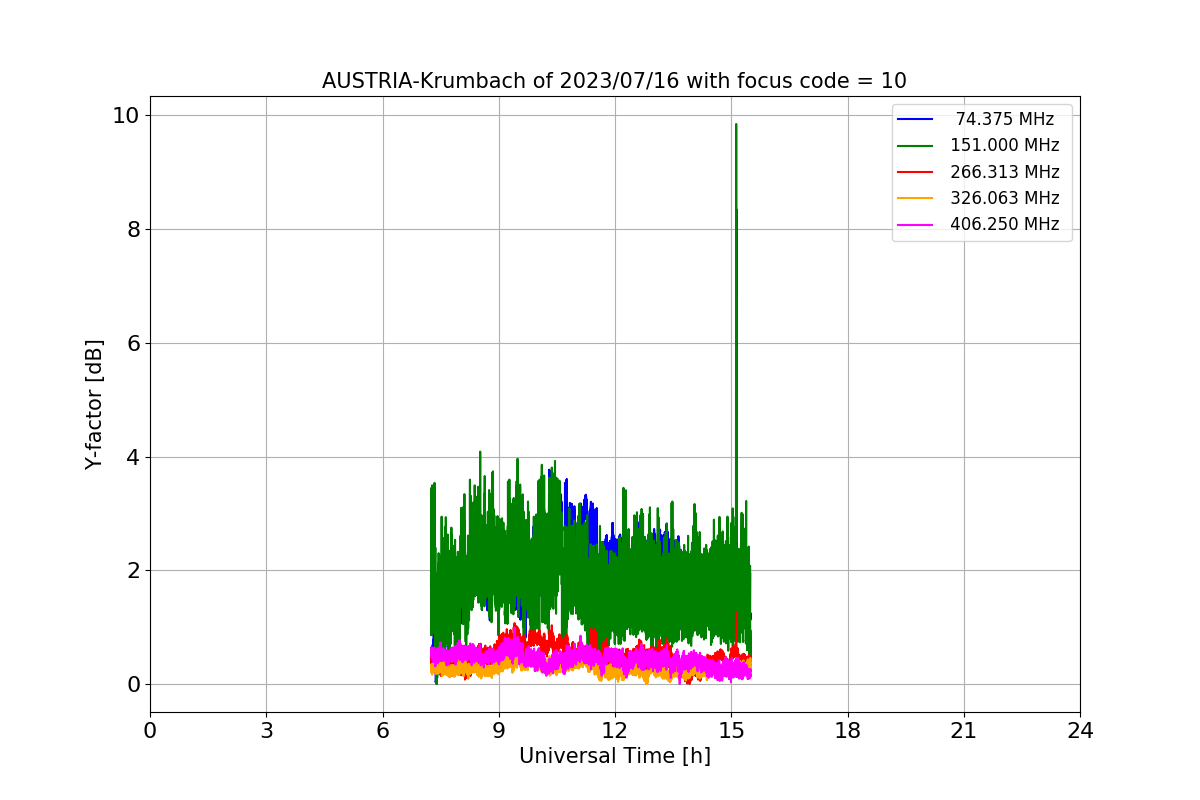
Task: Click the y-axis tick label 10
Action: [125, 116]
